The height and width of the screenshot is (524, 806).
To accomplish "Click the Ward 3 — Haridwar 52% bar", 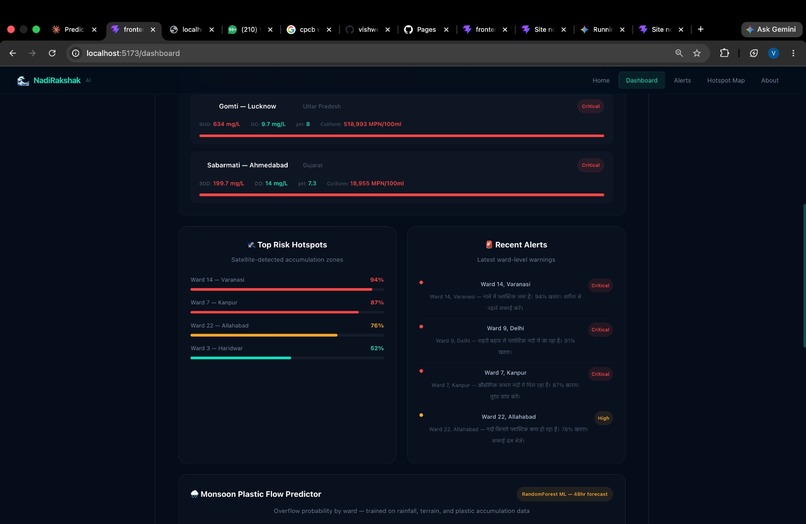I will coord(287,358).
